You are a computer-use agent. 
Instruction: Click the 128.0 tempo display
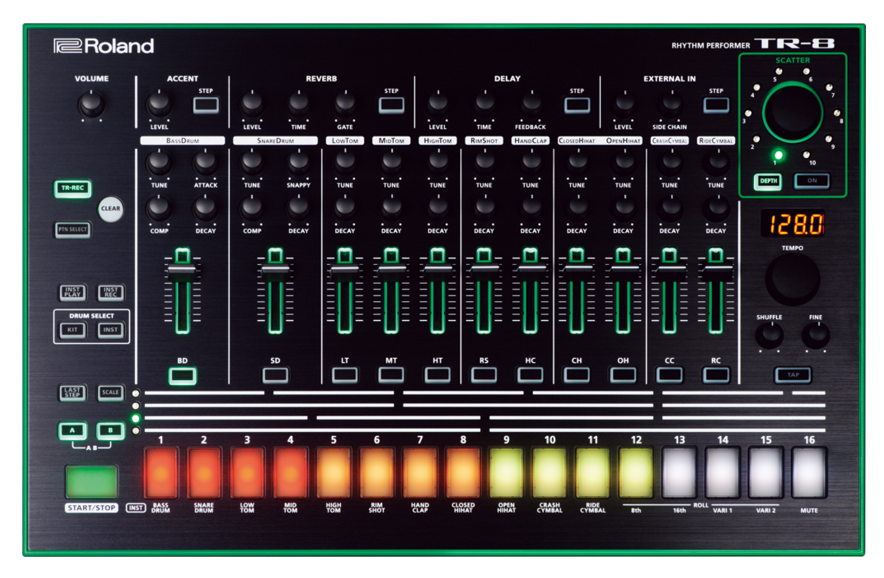(x=793, y=224)
